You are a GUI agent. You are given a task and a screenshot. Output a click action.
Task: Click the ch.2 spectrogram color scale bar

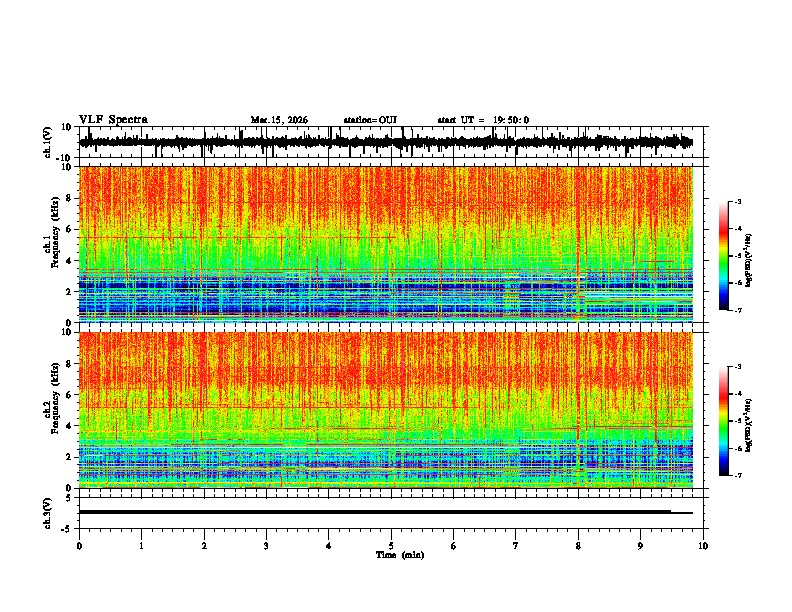724,421
